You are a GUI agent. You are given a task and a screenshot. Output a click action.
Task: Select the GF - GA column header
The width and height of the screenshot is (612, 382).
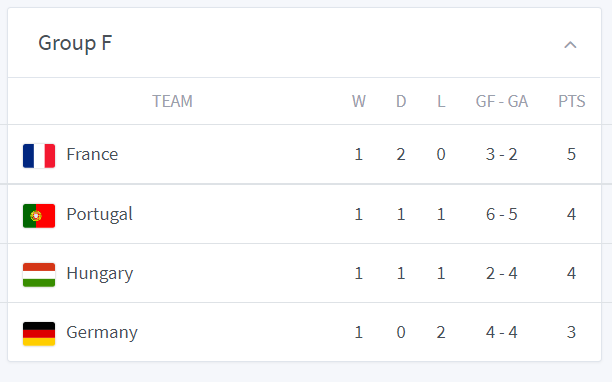click(502, 101)
